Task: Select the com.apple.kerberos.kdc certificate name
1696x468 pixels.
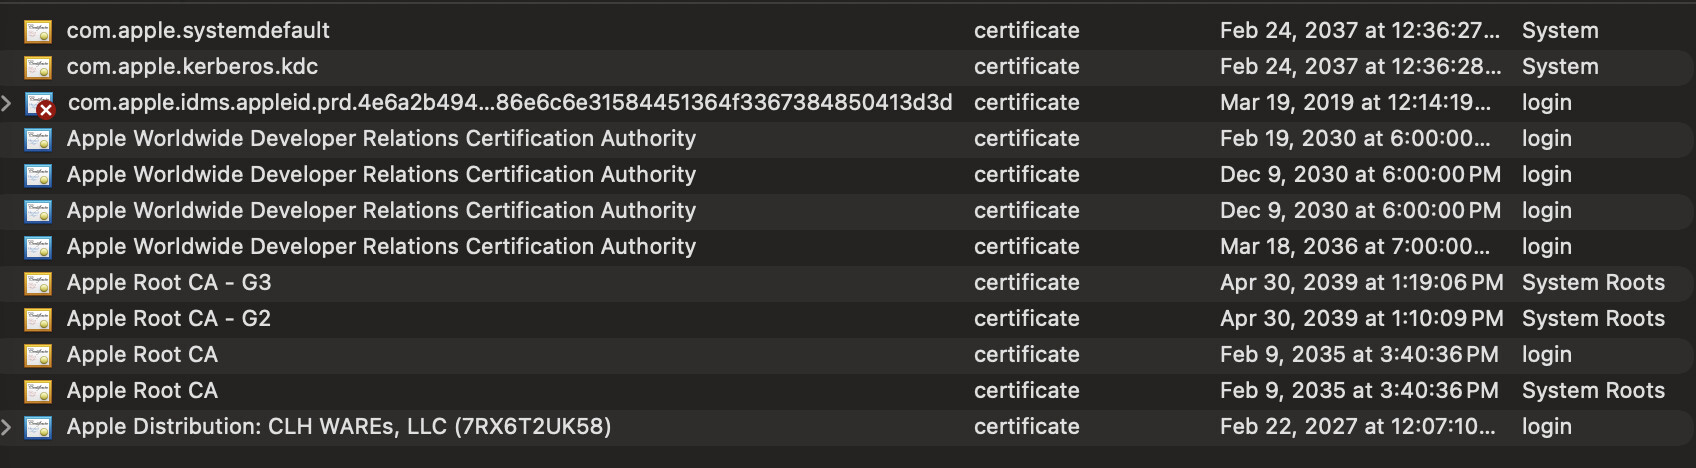Action: click(192, 67)
